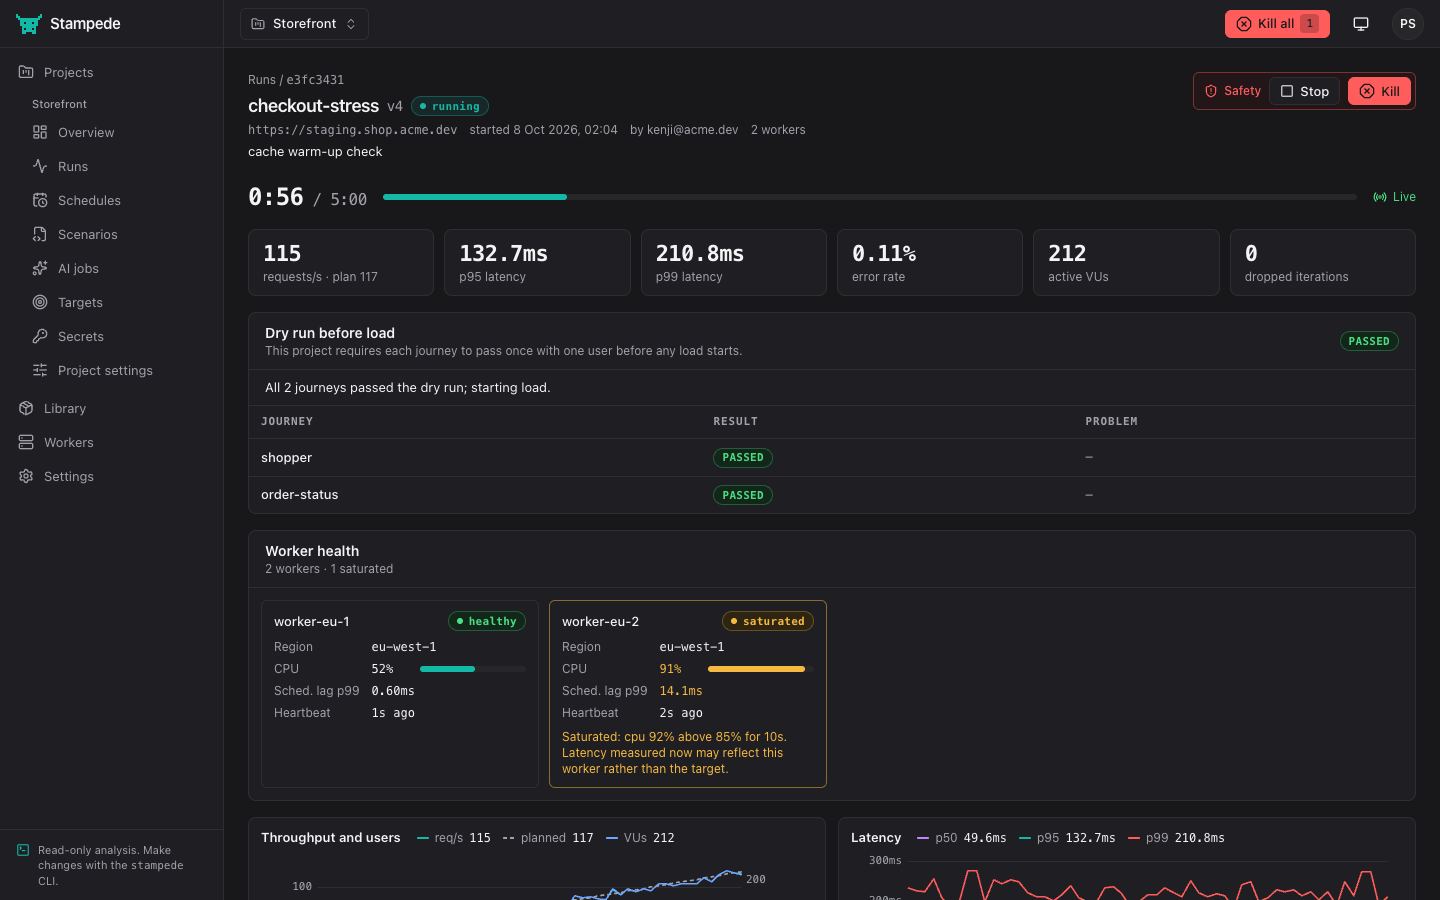This screenshot has width=1440, height=900.
Task: Click the Targets bullseye icon
Action: click(x=40, y=302)
